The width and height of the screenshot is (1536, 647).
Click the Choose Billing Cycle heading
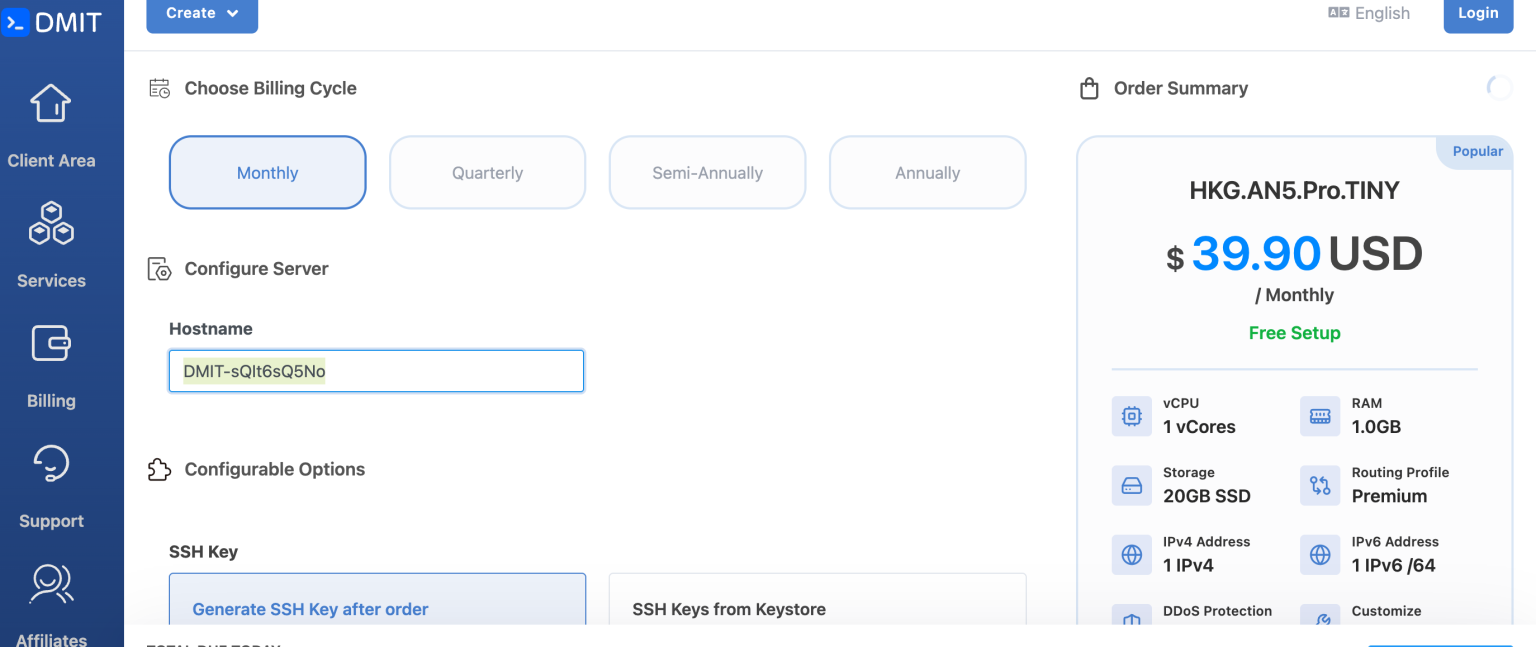tap(270, 88)
